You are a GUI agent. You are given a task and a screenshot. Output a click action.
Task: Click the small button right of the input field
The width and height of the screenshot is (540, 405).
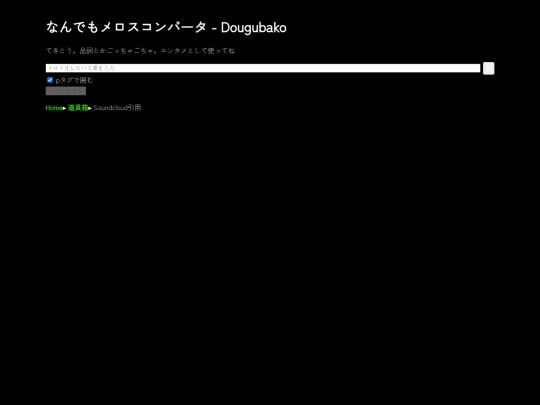tap(488, 68)
